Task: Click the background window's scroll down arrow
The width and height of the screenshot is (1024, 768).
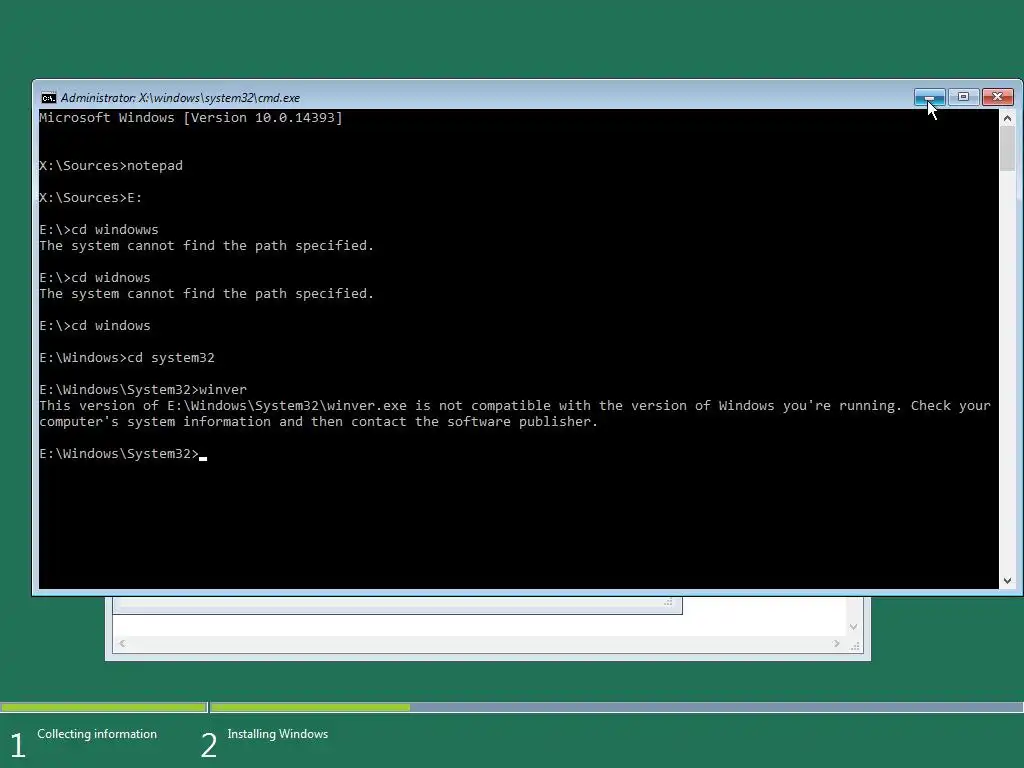Action: (x=854, y=627)
